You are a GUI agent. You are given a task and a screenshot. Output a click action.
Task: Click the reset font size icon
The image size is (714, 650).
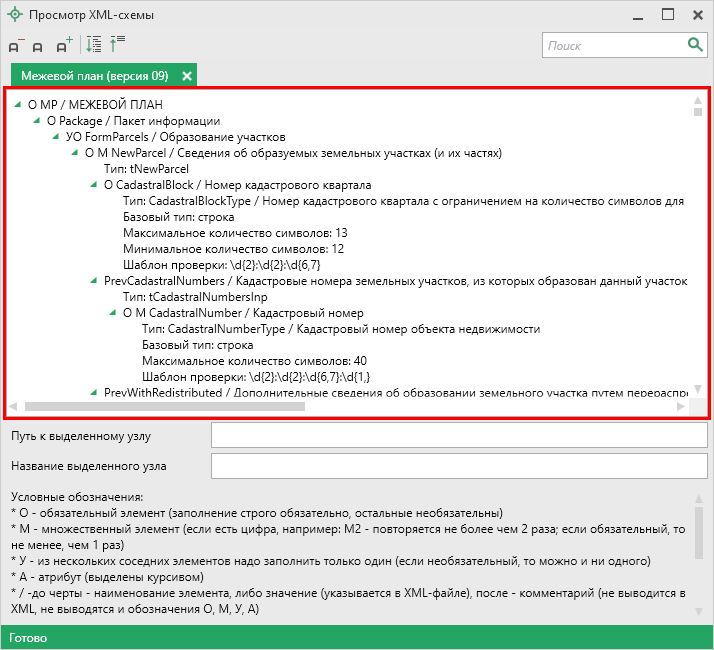[x=38, y=47]
